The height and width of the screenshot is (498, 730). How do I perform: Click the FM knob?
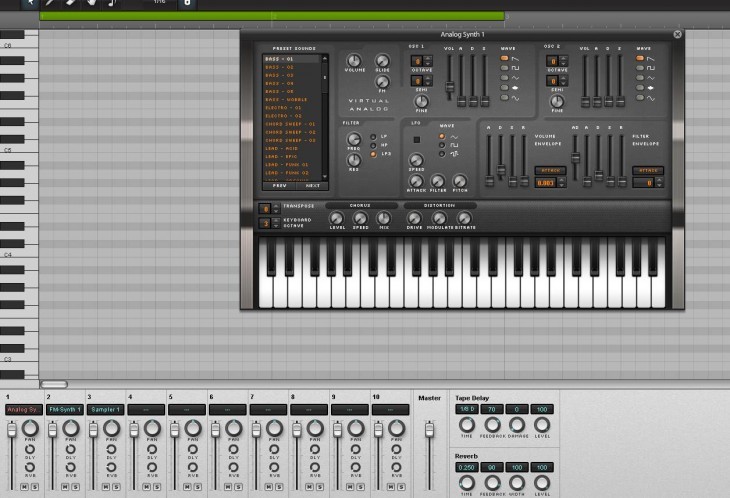pyautogui.click(x=382, y=82)
